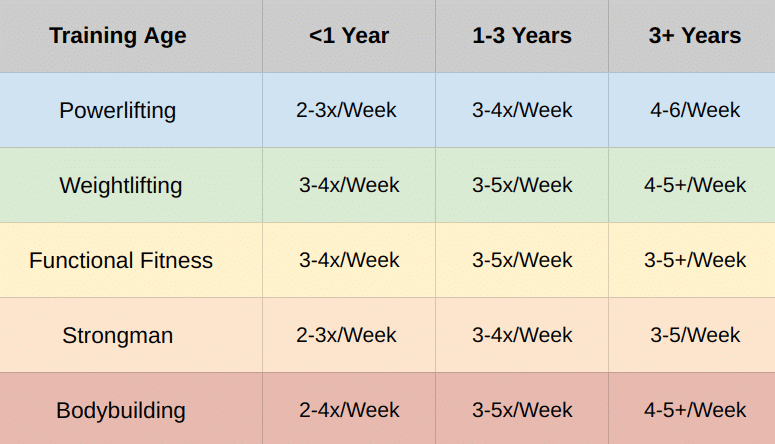Select Weightlifting 4-5+/Week cell
The image size is (775, 444).
click(x=692, y=185)
